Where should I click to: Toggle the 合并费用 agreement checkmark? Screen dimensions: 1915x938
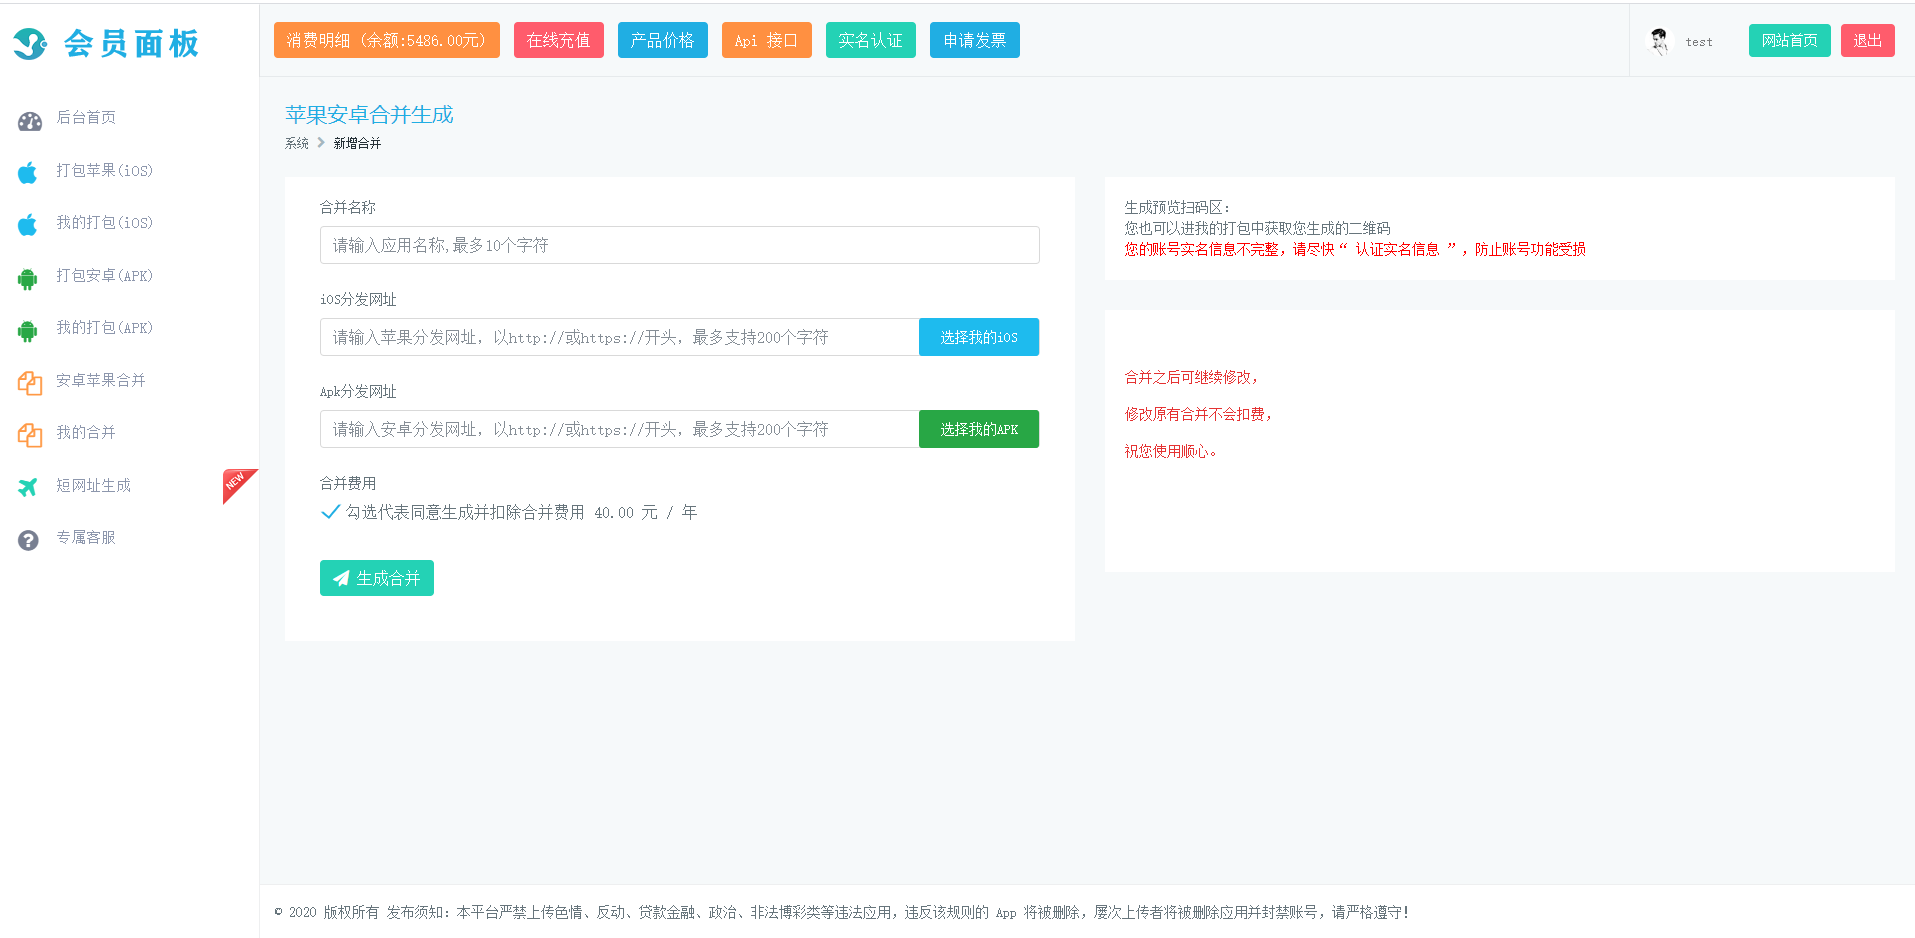330,512
